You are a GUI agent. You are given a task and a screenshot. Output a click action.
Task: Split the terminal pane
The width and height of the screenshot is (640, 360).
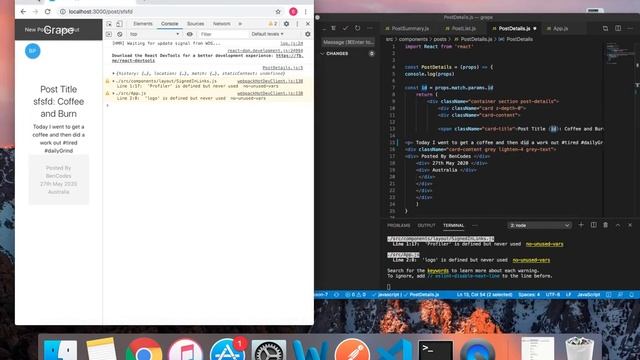click(593, 225)
